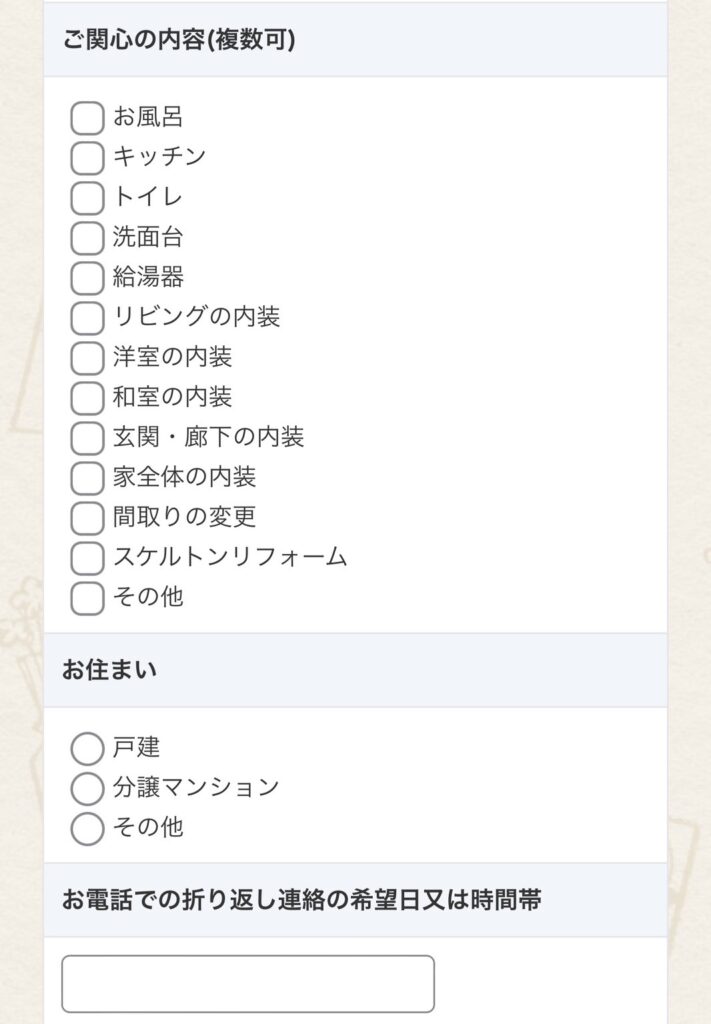This screenshot has width=711, height=1024.
Task: Select the 戸建 radio button
Action: [x=84, y=747]
